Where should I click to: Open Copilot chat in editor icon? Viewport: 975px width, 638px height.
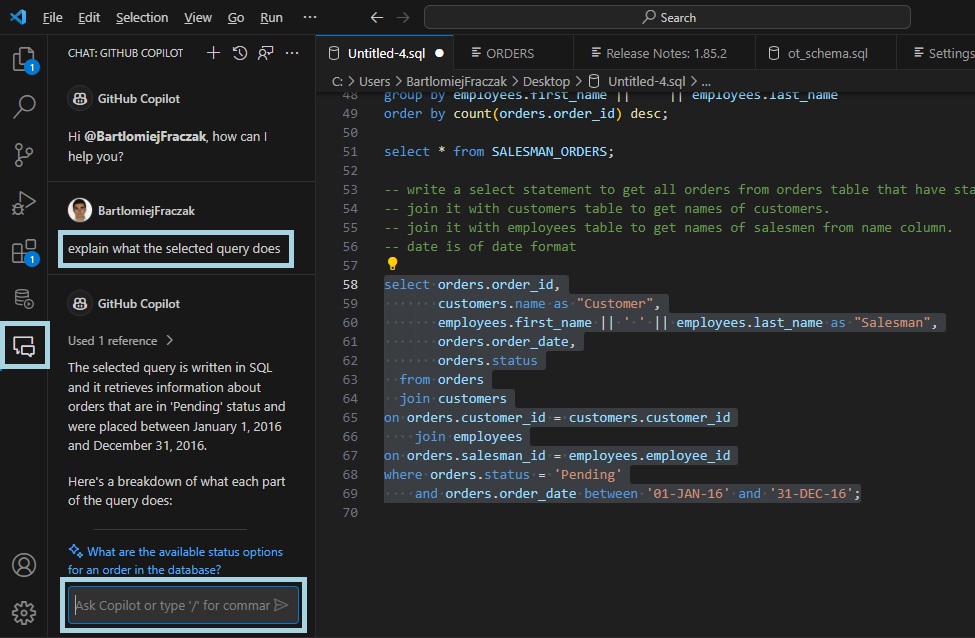(x=266, y=53)
